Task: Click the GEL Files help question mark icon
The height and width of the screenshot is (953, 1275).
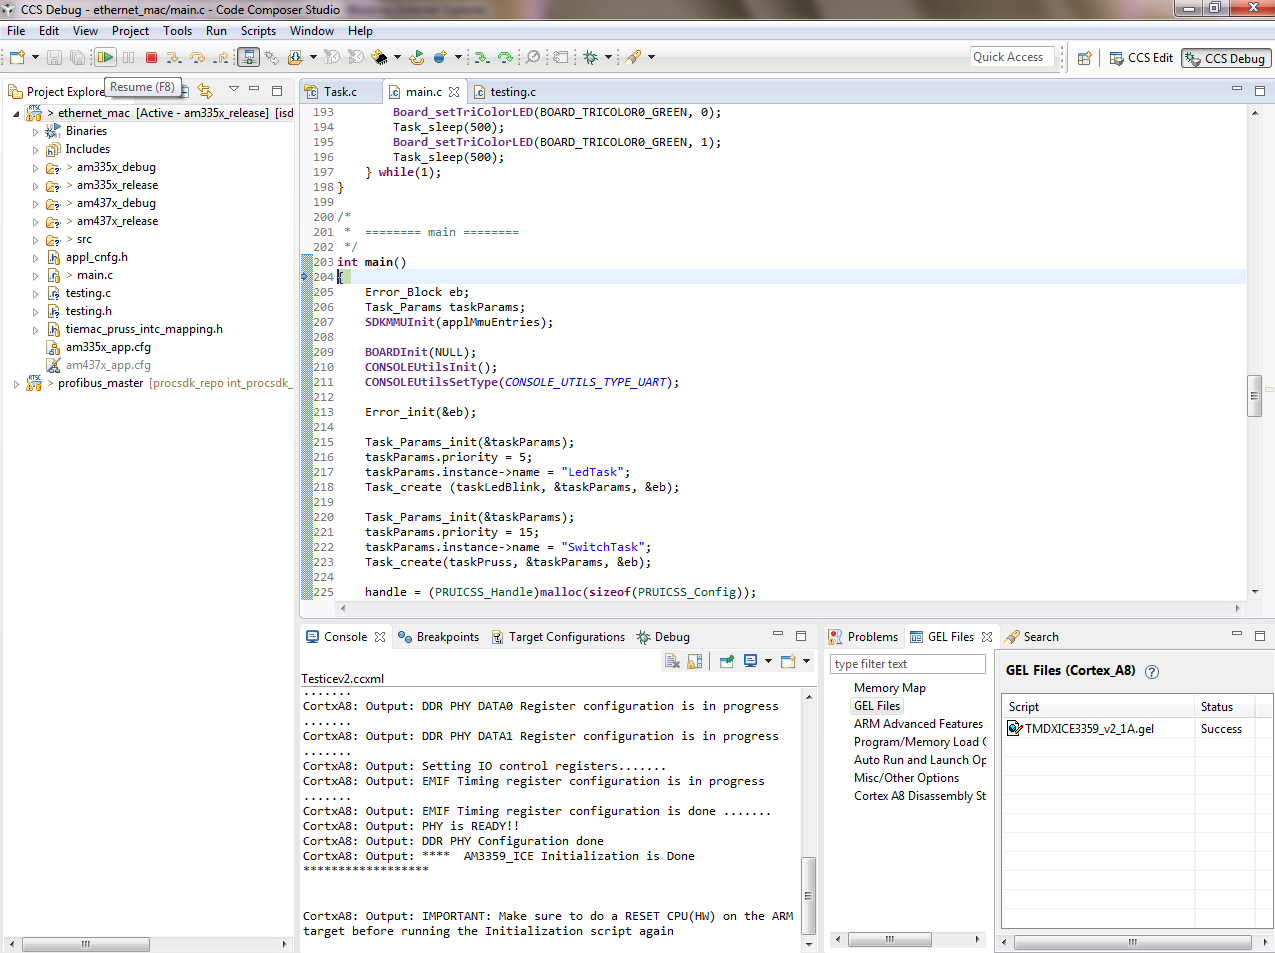Action: click(x=1152, y=672)
